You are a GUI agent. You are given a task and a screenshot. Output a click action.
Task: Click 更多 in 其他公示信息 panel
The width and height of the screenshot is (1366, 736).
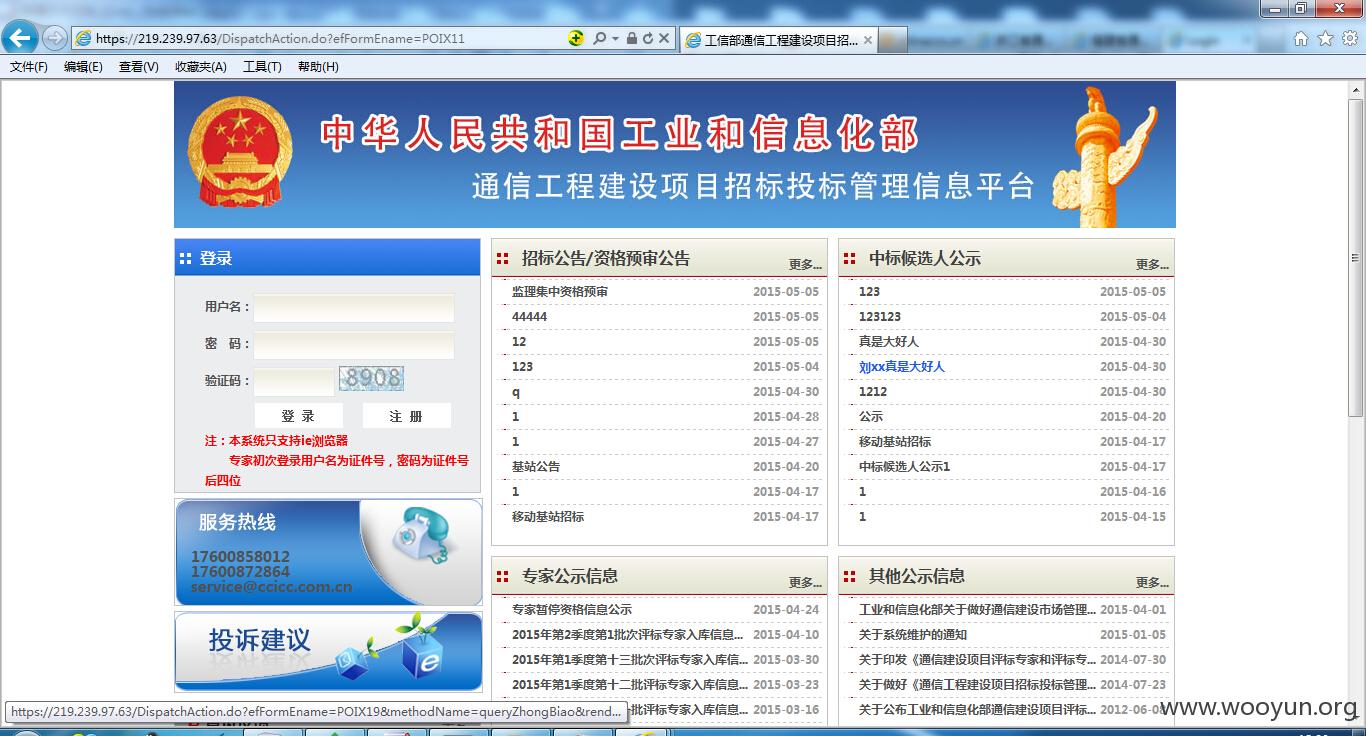(1152, 583)
